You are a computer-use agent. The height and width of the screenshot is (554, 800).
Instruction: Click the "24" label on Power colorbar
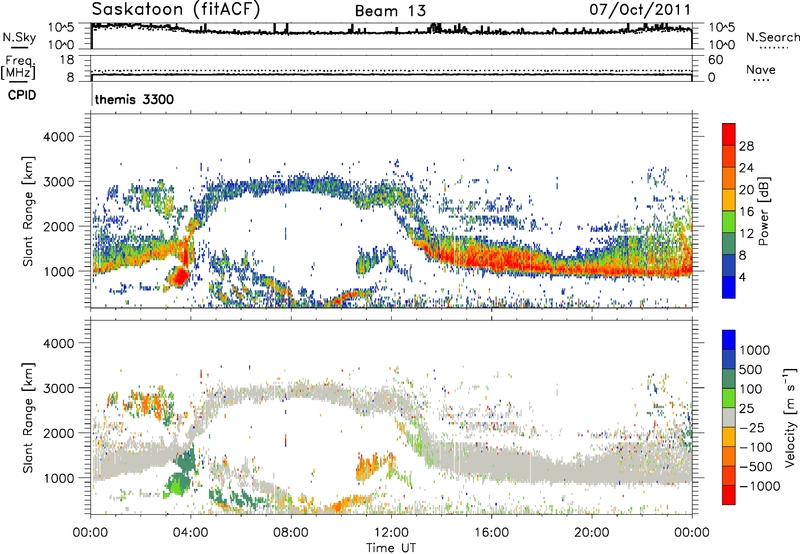pyautogui.click(x=746, y=168)
